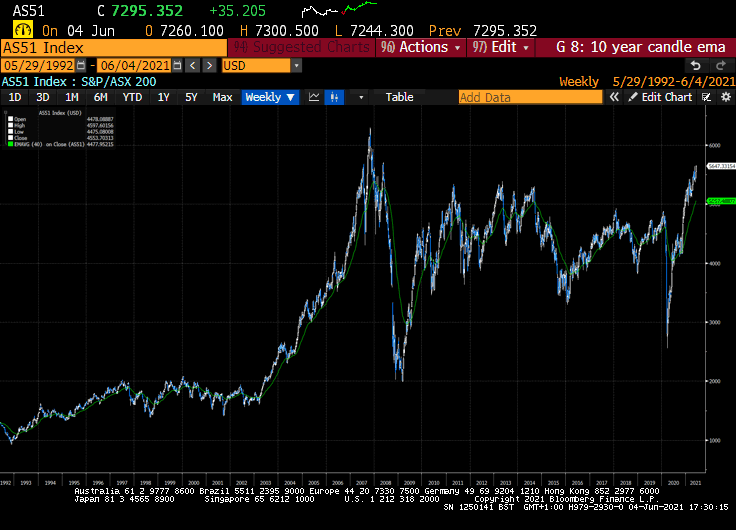
Task: Open the Actions menu
Action: pyautogui.click(x=421, y=47)
